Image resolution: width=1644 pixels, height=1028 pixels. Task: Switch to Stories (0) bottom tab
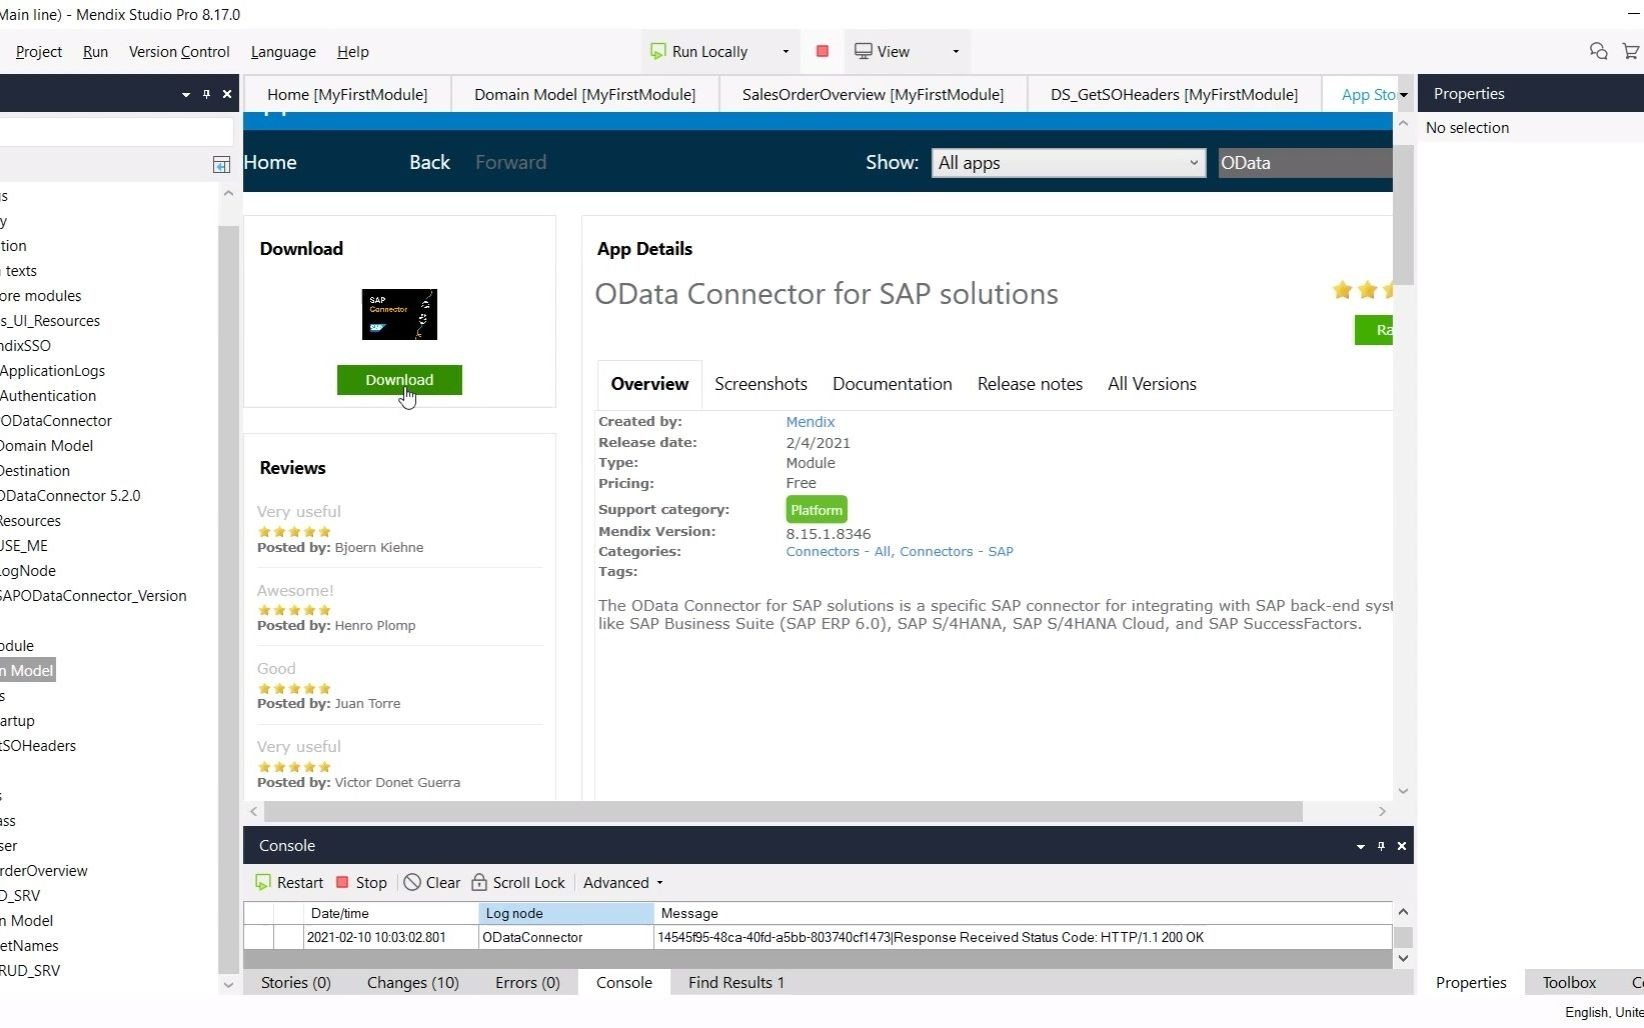point(296,982)
